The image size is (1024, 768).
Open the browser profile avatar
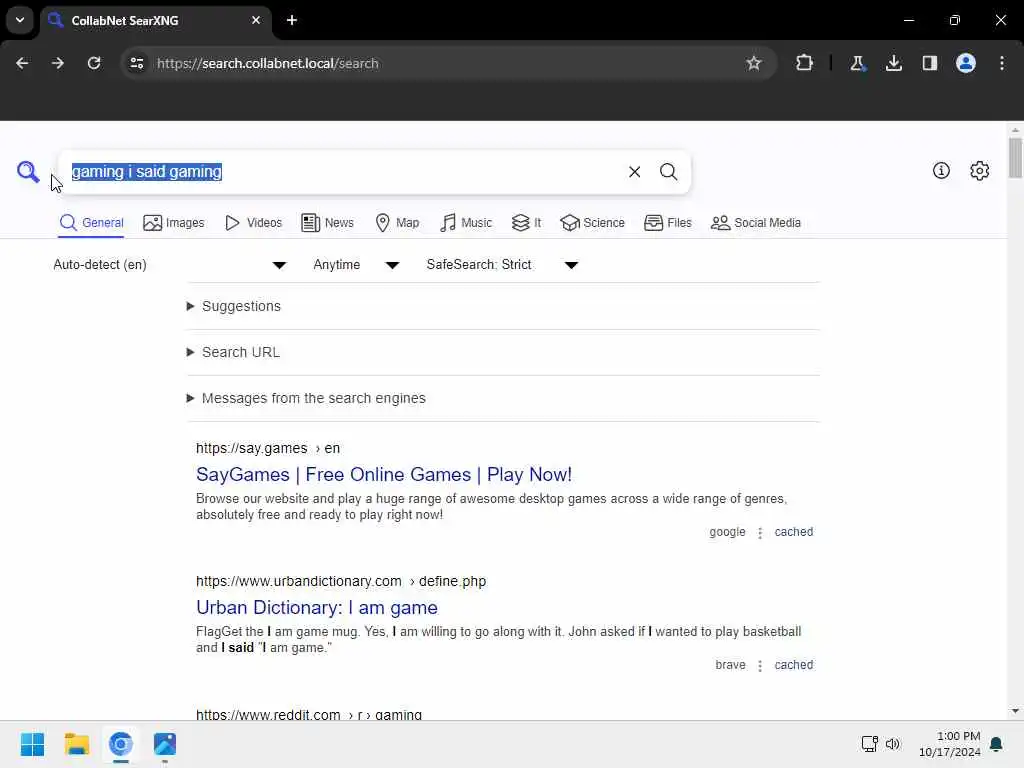(x=966, y=63)
